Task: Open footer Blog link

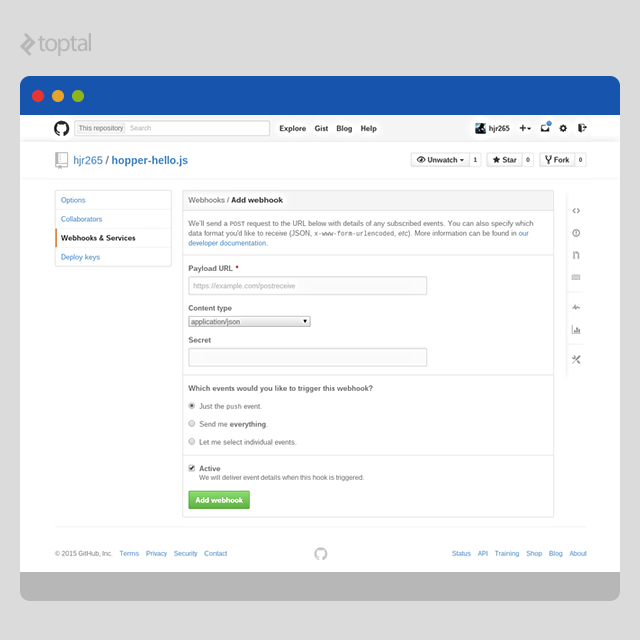Action: [556, 553]
